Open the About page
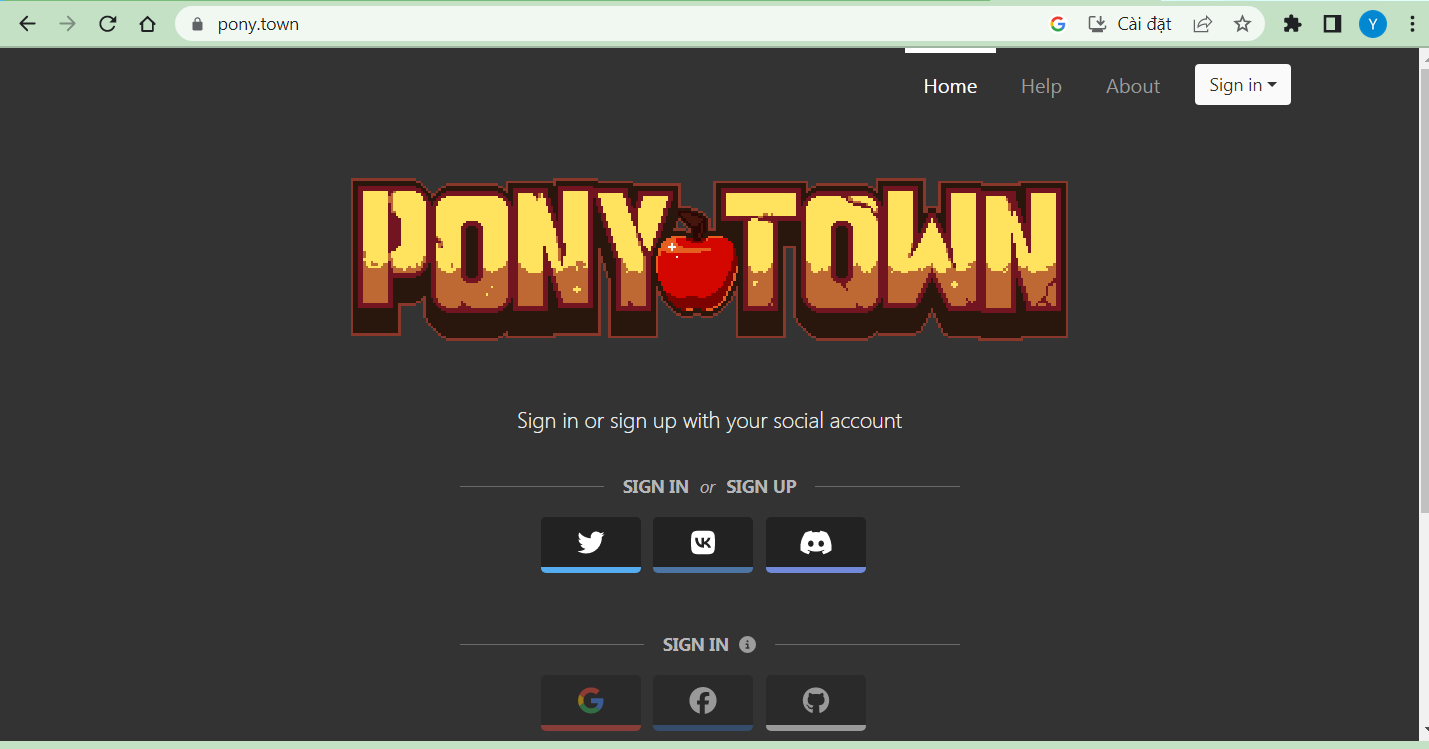Screen dimensions: 1429x749 click(x=1133, y=86)
